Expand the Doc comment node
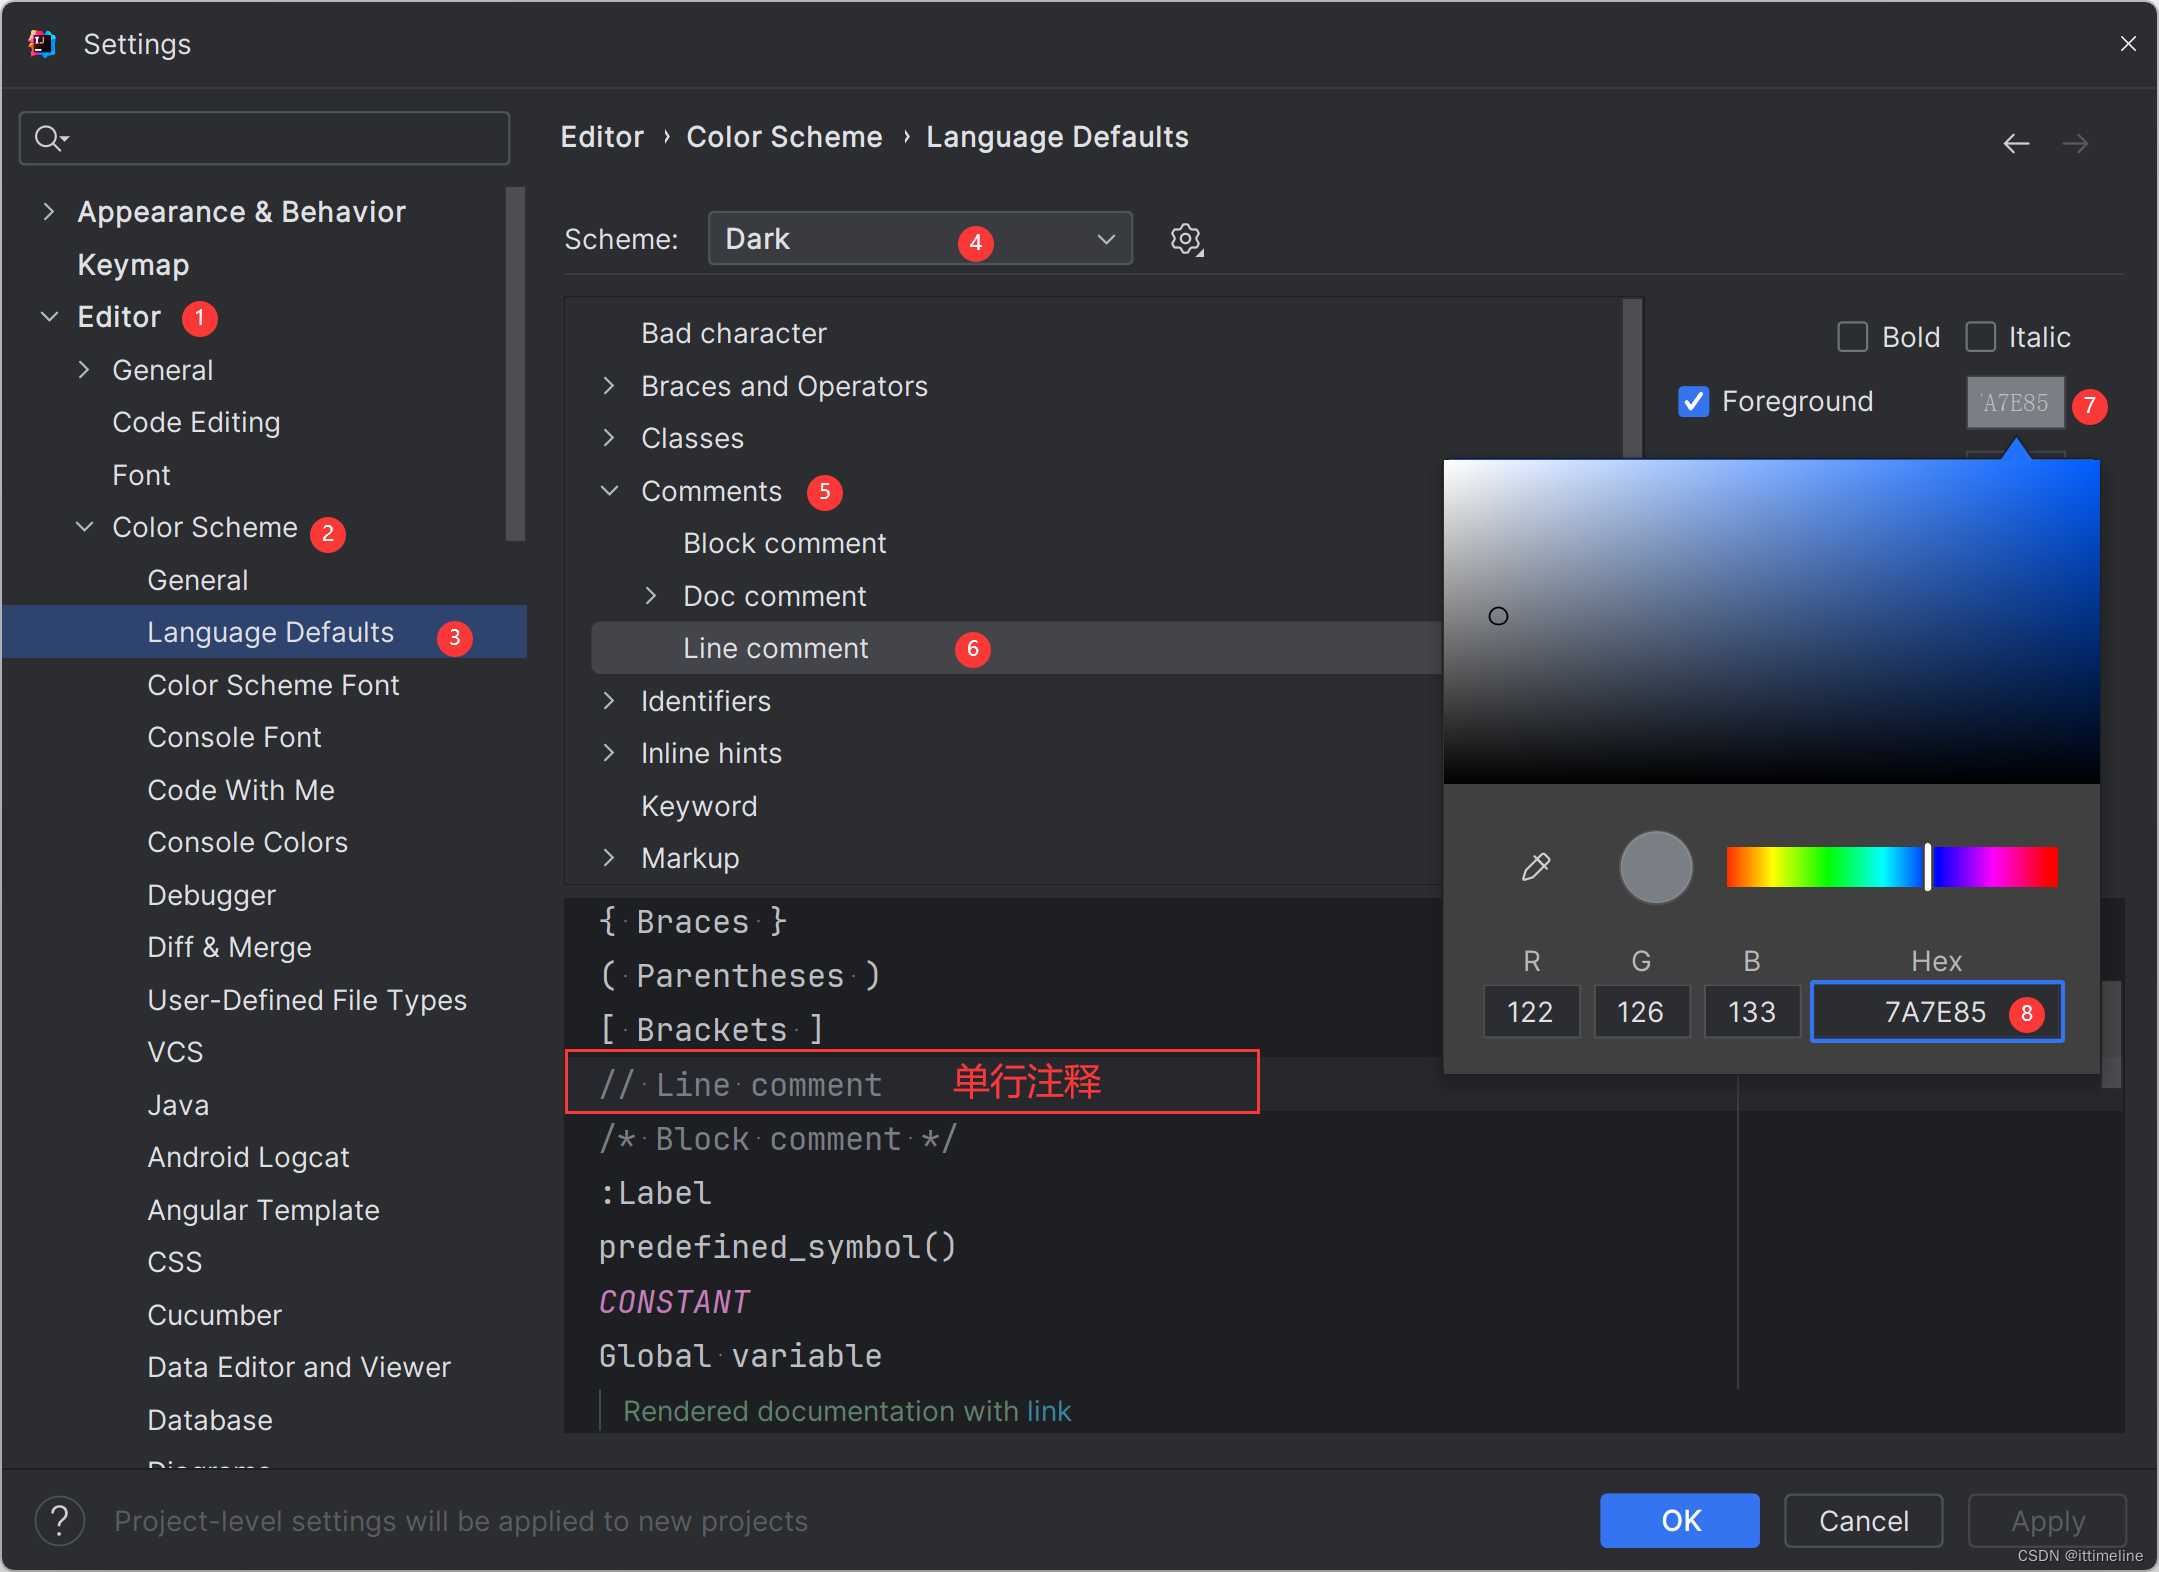2159x1572 pixels. tap(650, 596)
